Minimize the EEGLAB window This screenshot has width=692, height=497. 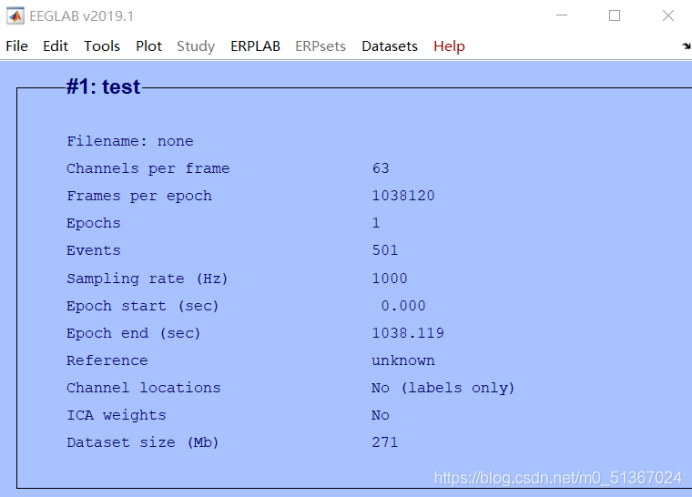[x=561, y=15]
